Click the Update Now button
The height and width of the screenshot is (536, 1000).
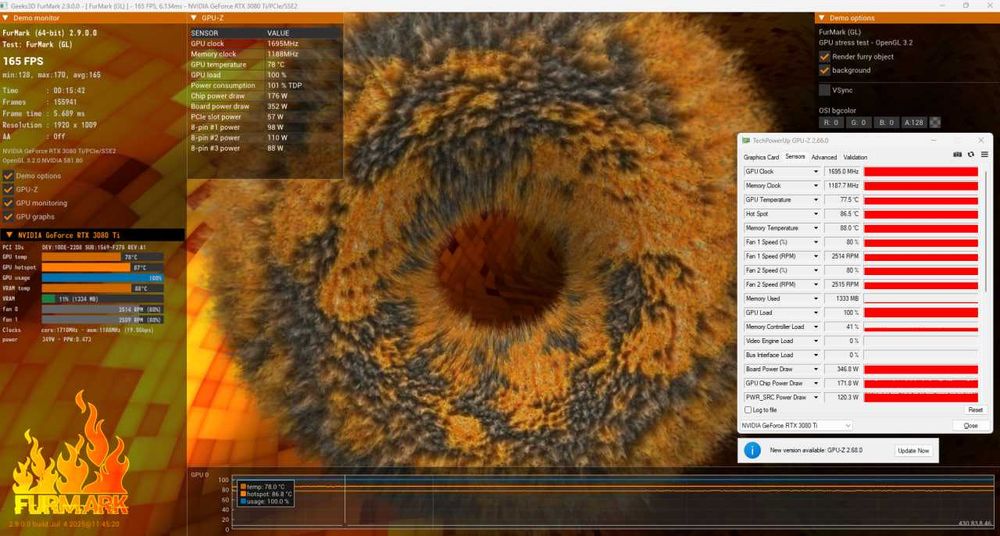pos(913,450)
